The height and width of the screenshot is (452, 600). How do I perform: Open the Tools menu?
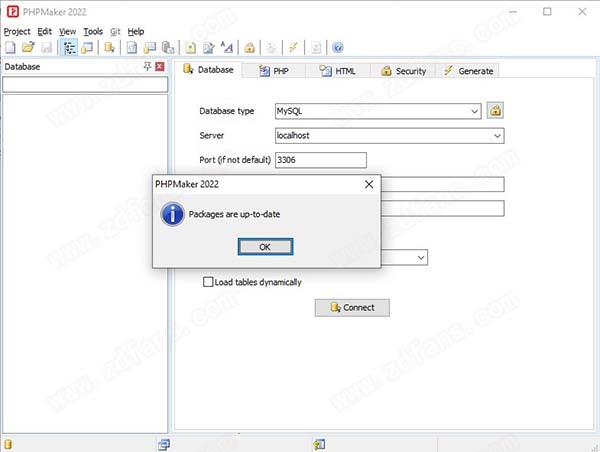(x=93, y=31)
